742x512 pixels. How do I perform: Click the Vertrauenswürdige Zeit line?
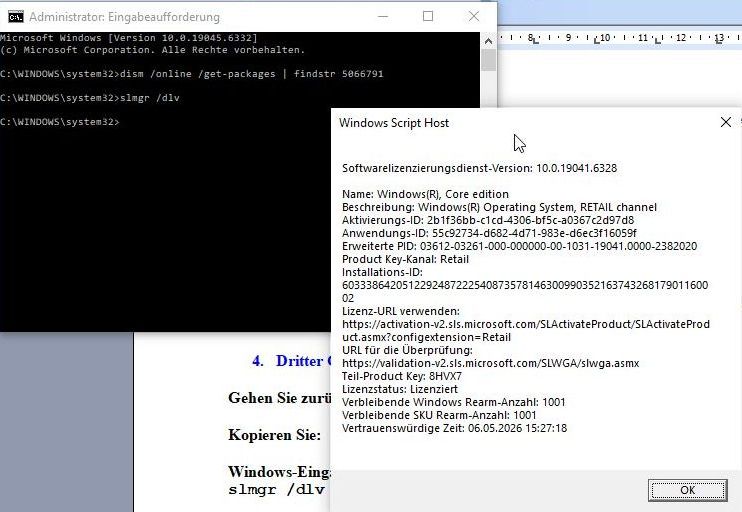click(454, 428)
